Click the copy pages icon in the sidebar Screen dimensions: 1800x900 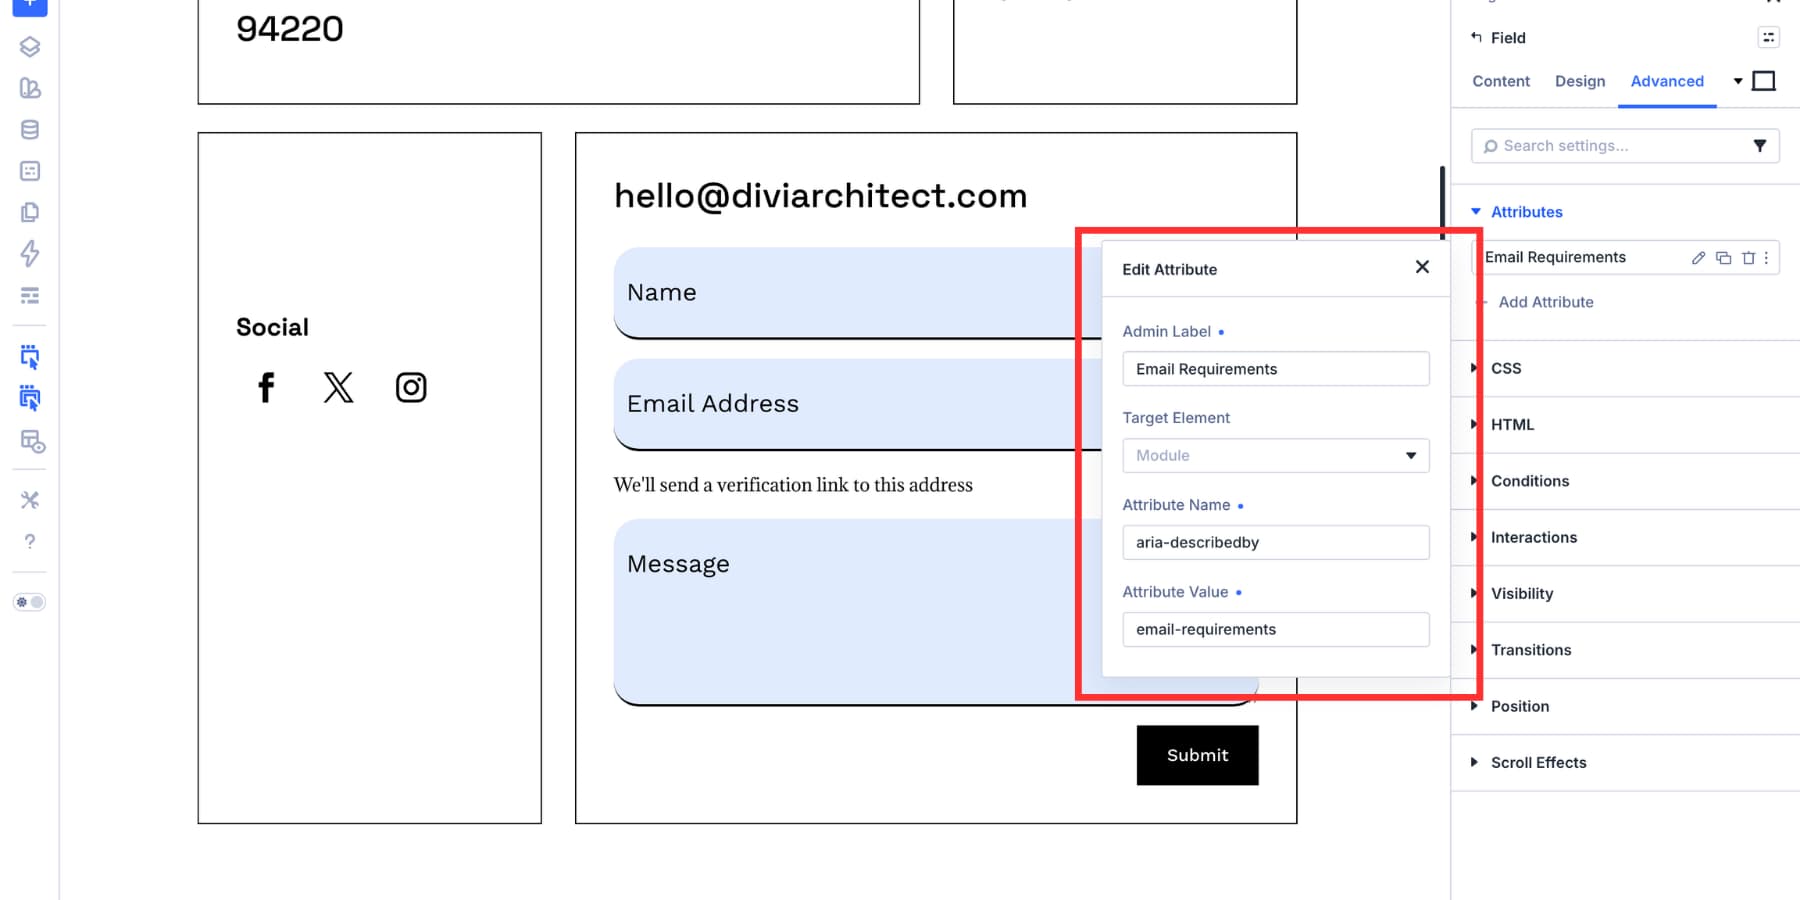coord(30,212)
